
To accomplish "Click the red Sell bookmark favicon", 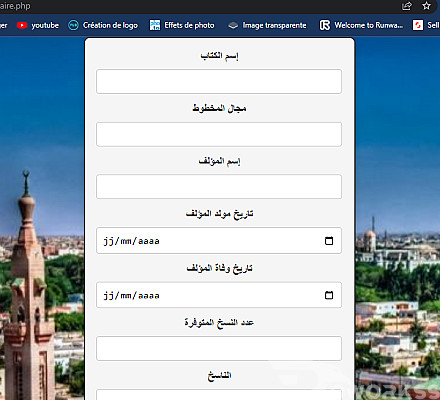I will [418, 25].
